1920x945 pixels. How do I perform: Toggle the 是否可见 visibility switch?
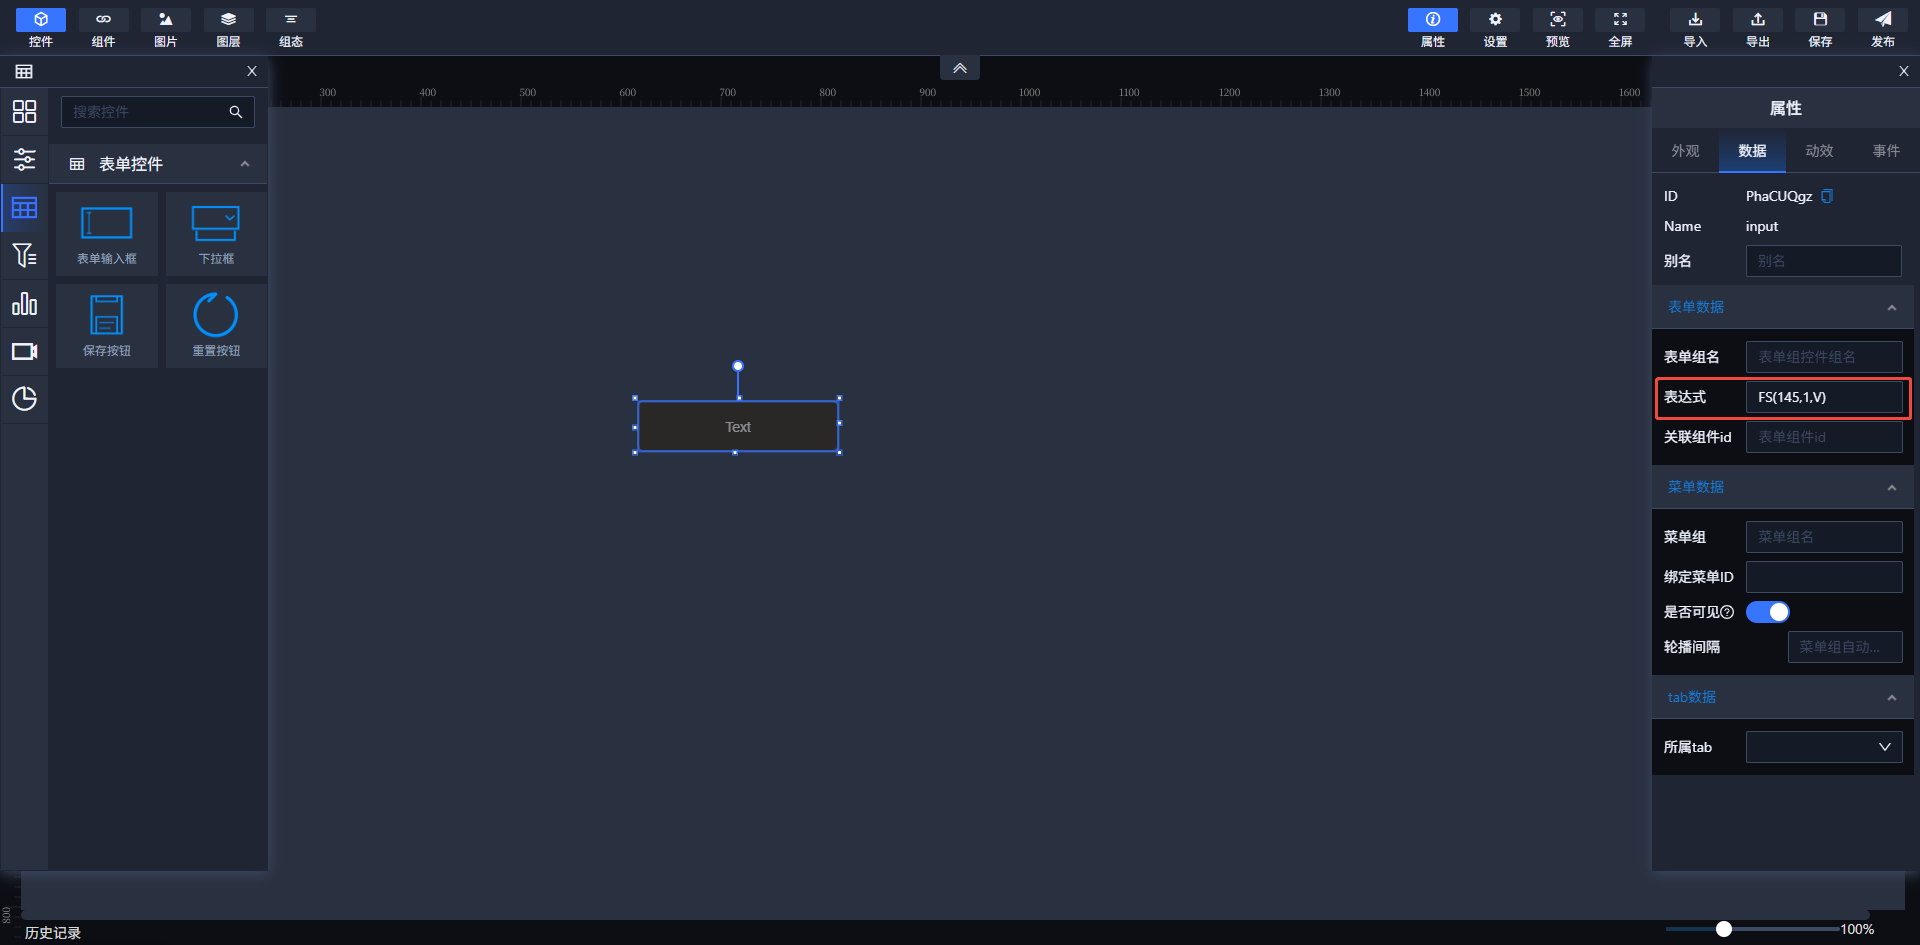[1767, 612]
